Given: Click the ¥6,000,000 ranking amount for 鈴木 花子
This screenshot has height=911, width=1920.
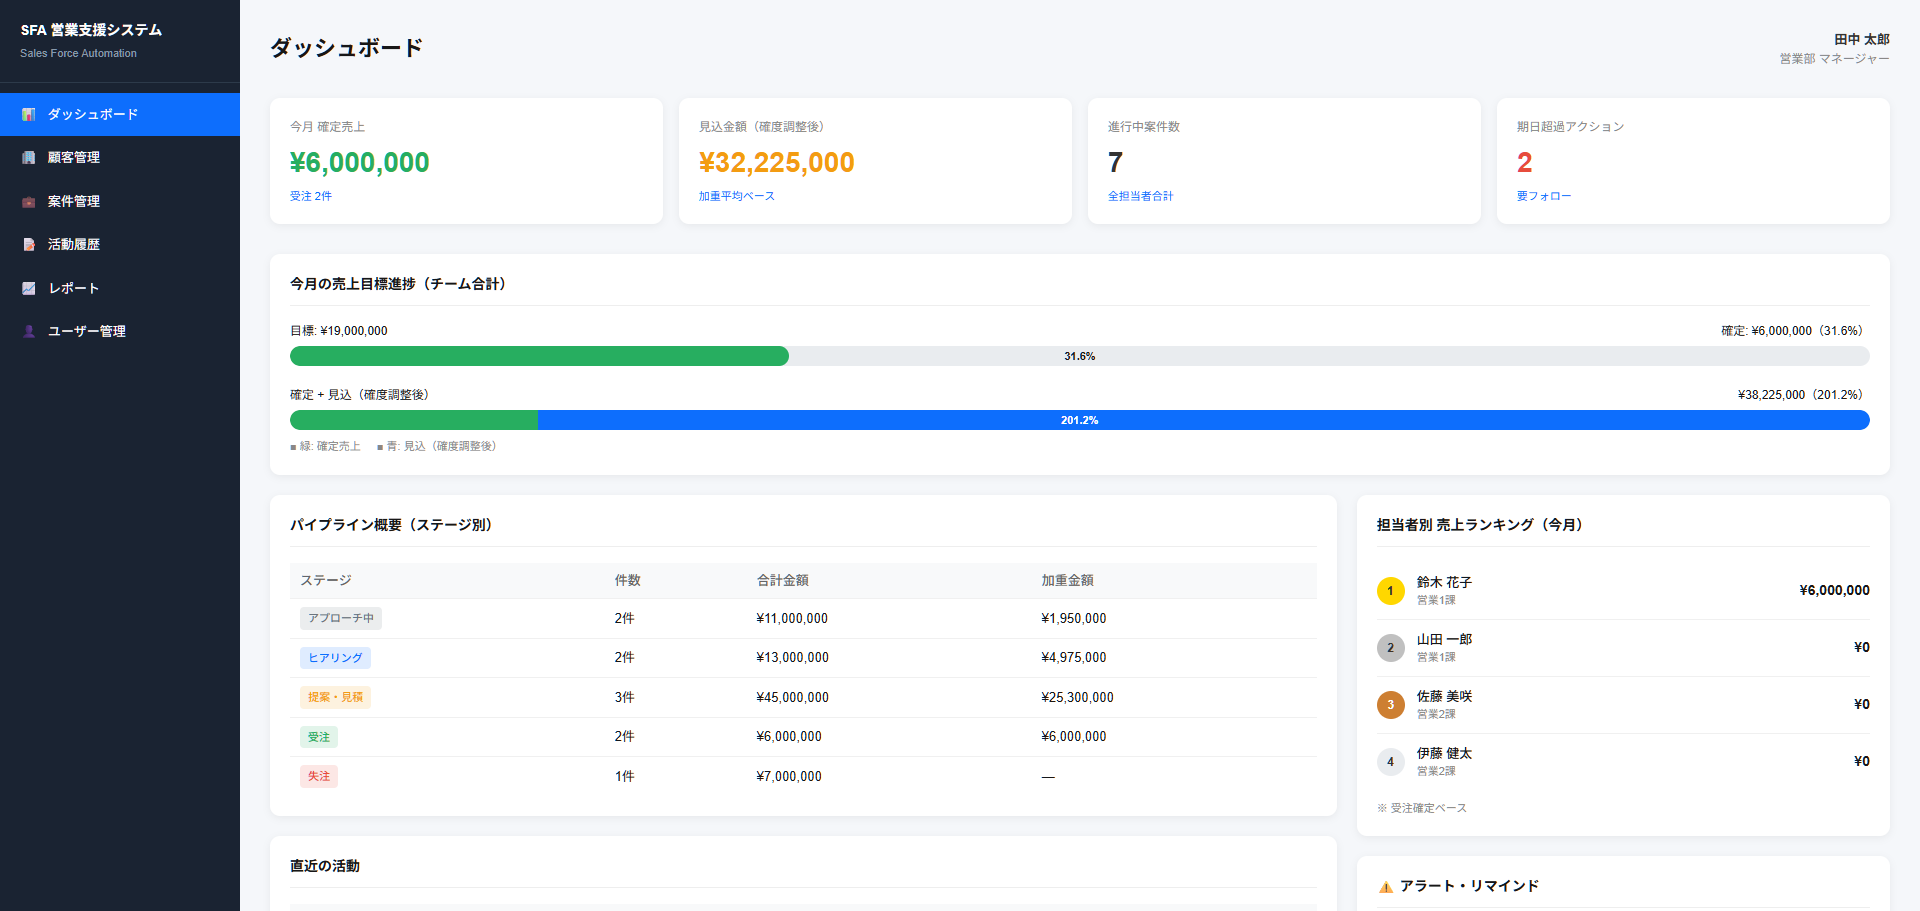Looking at the screenshot, I should (1834, 590).
